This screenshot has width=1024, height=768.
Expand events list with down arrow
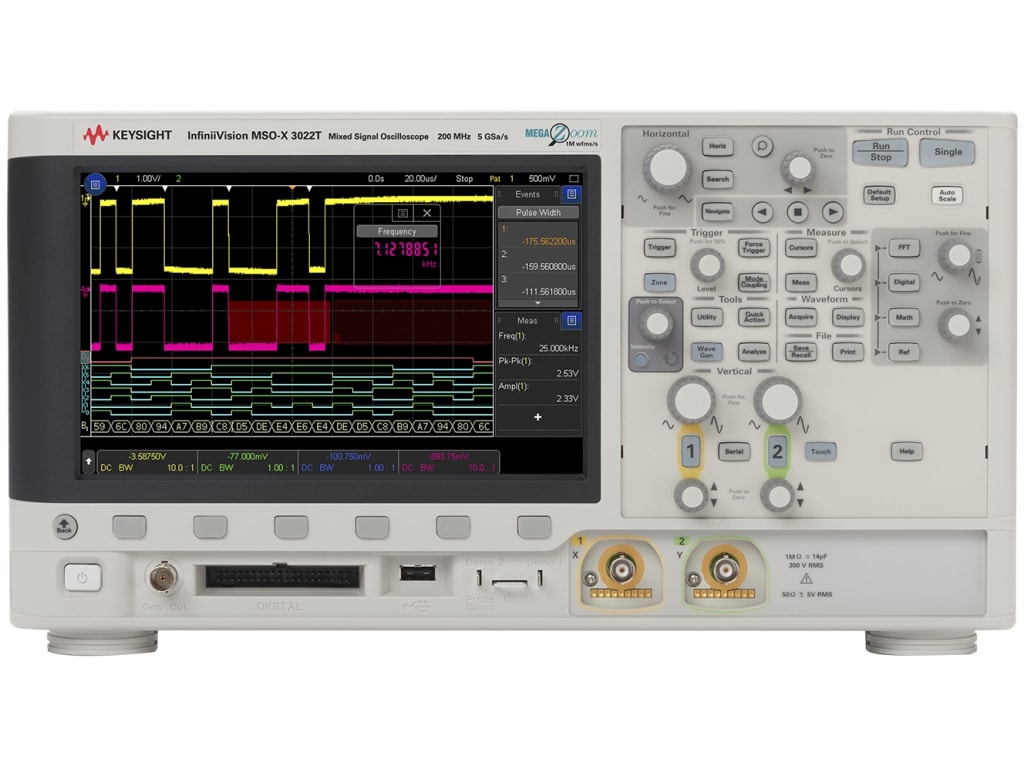(x=537, y=303)
